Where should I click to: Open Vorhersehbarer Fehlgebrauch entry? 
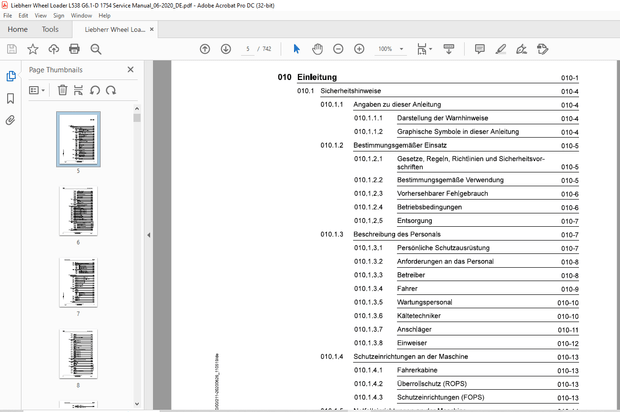tap(442, 193)
